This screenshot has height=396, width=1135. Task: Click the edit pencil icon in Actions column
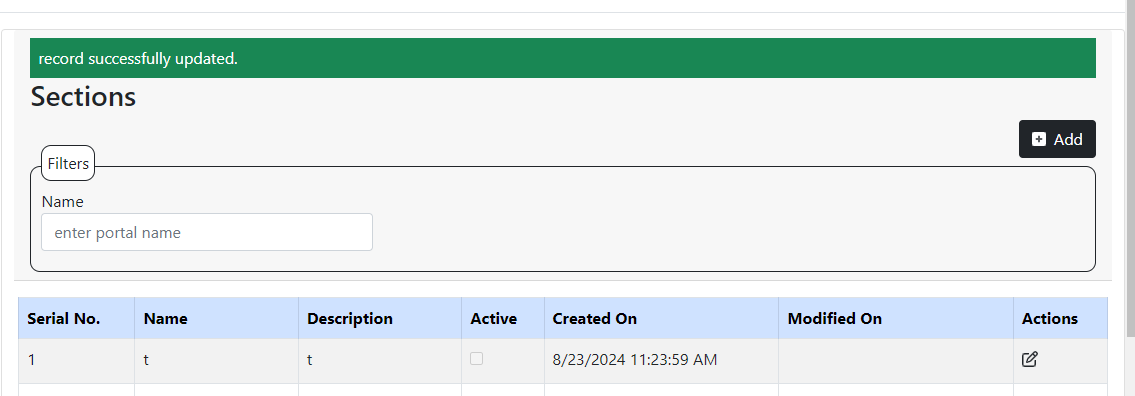pos(1029,359)
